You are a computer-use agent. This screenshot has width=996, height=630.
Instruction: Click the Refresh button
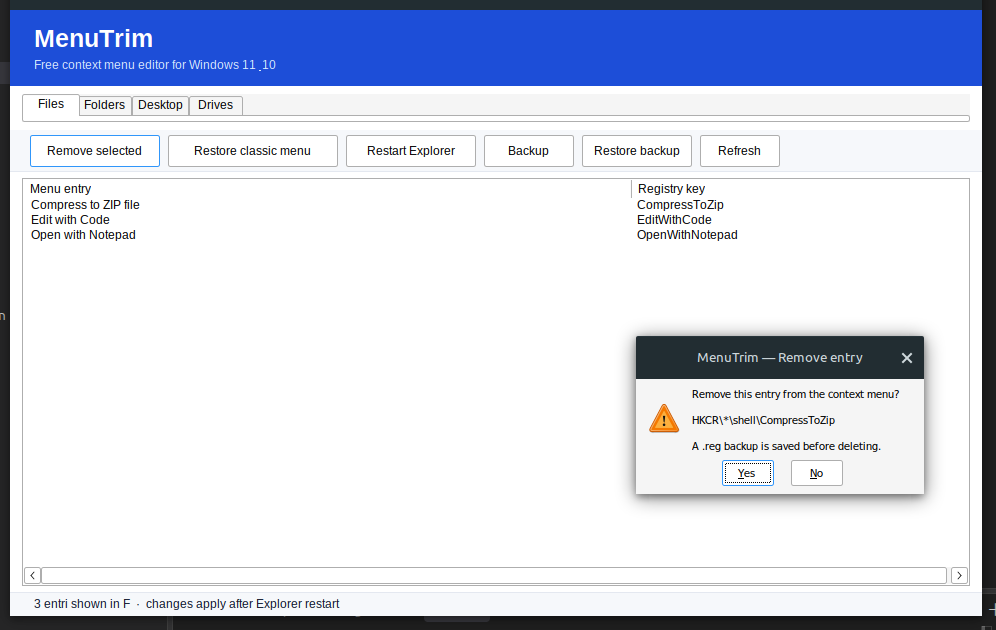point(739,151)
